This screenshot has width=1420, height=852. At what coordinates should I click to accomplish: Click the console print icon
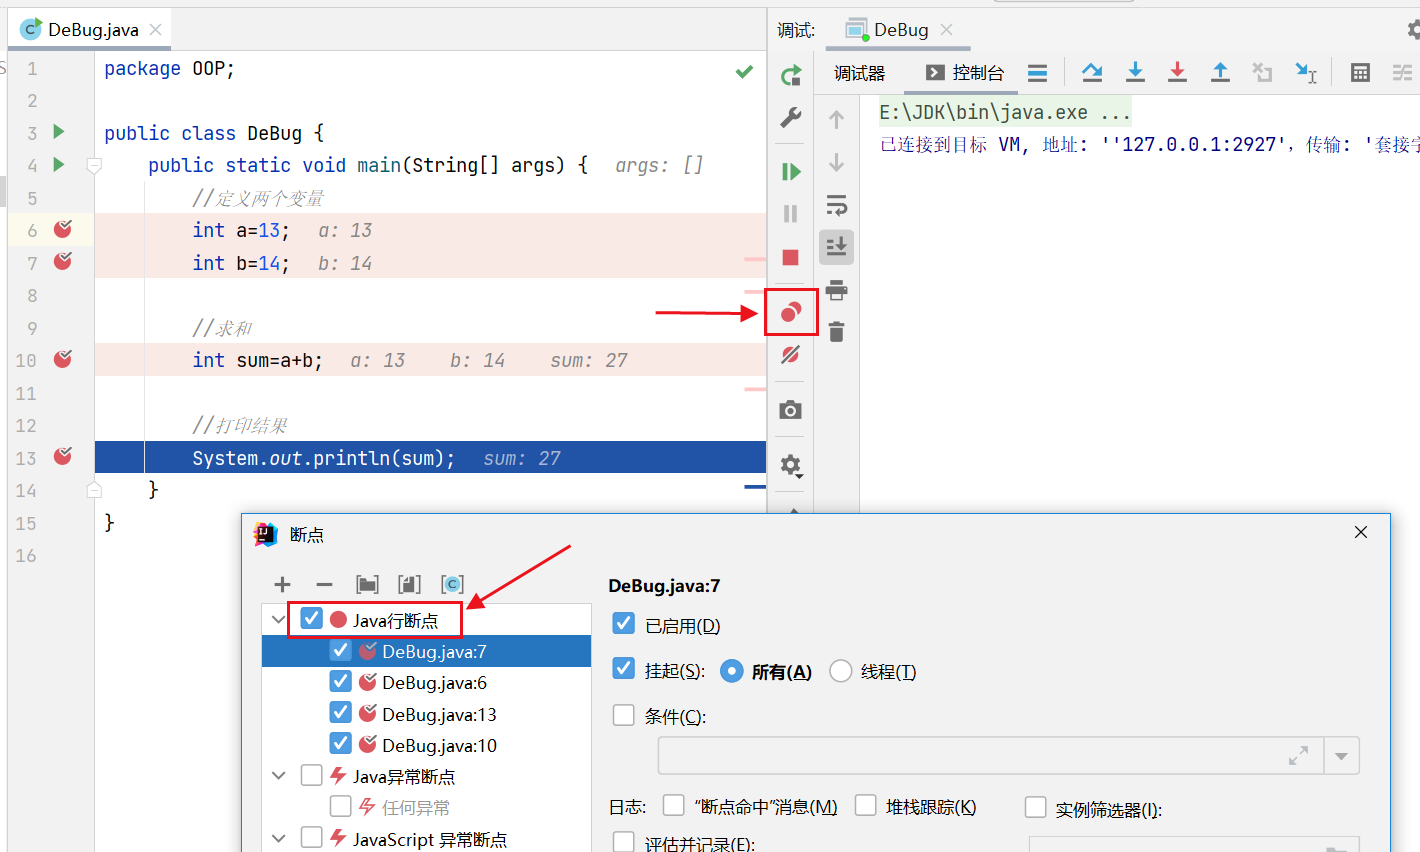point(837,290)
